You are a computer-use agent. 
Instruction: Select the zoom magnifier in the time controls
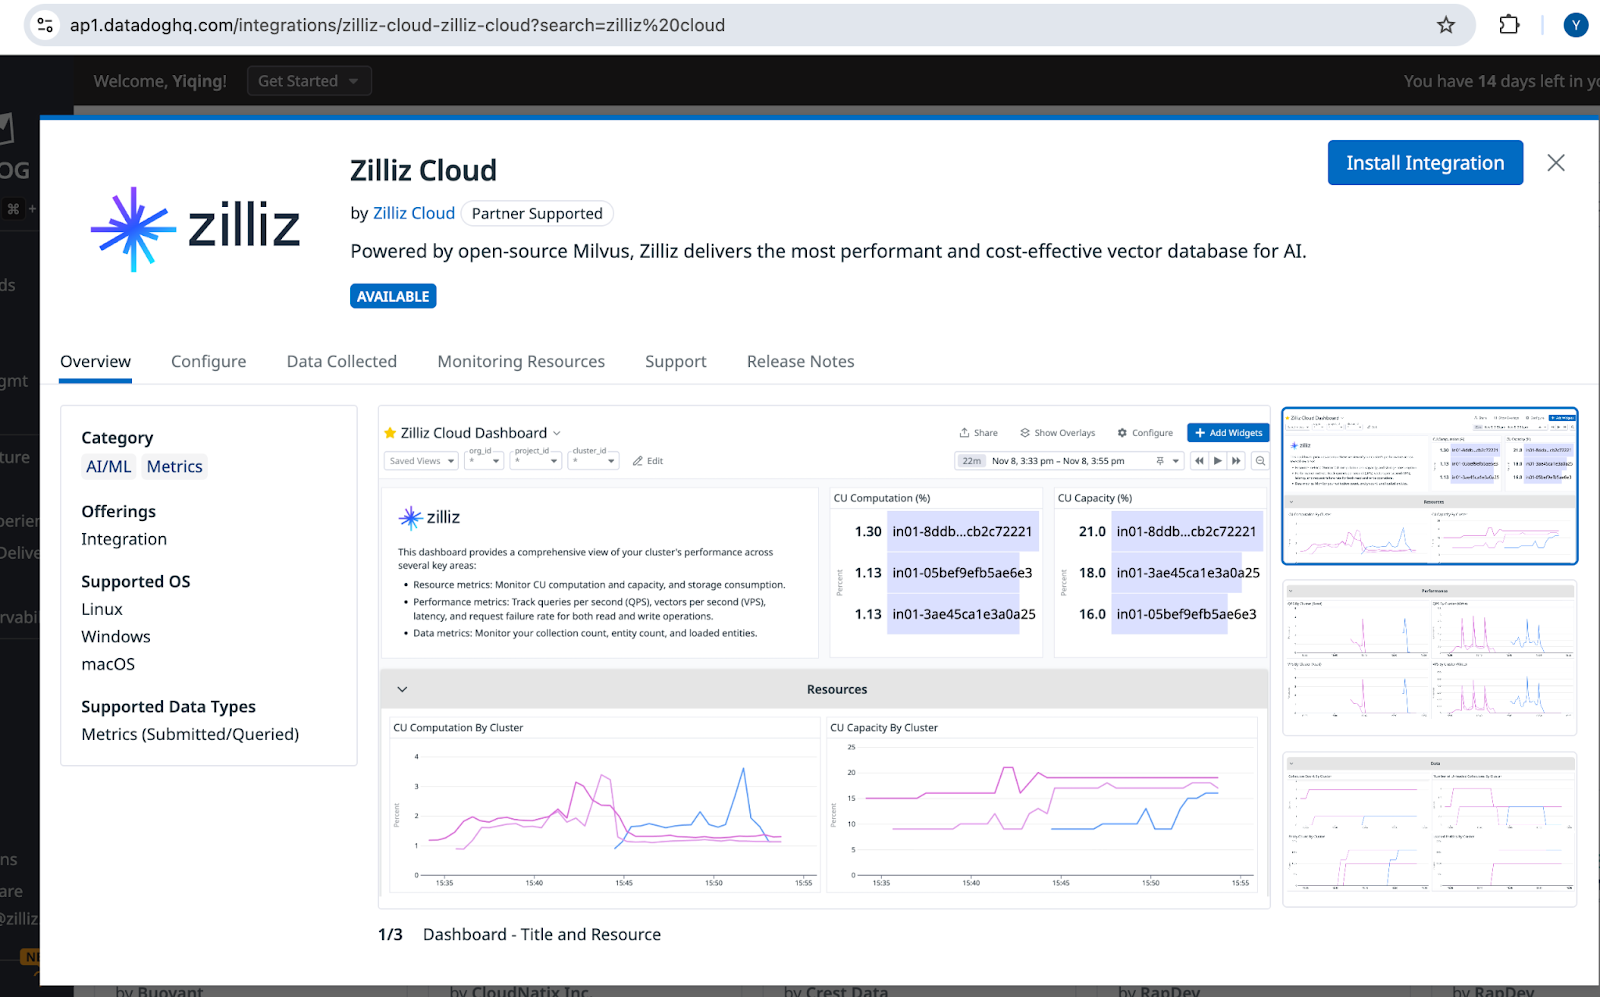coord(1259,460)
